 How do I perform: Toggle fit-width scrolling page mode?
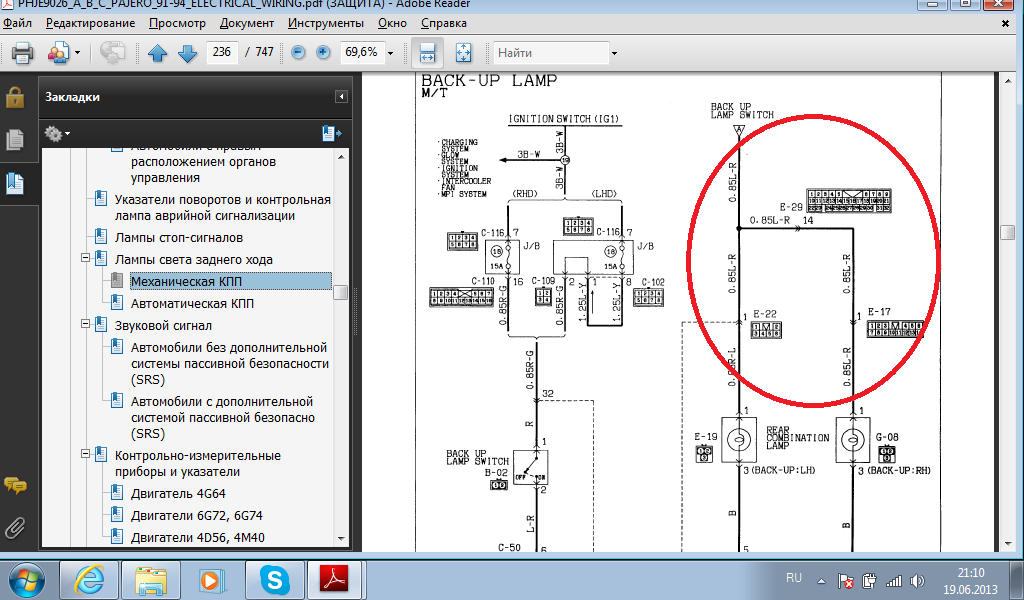tap(427, 53)
